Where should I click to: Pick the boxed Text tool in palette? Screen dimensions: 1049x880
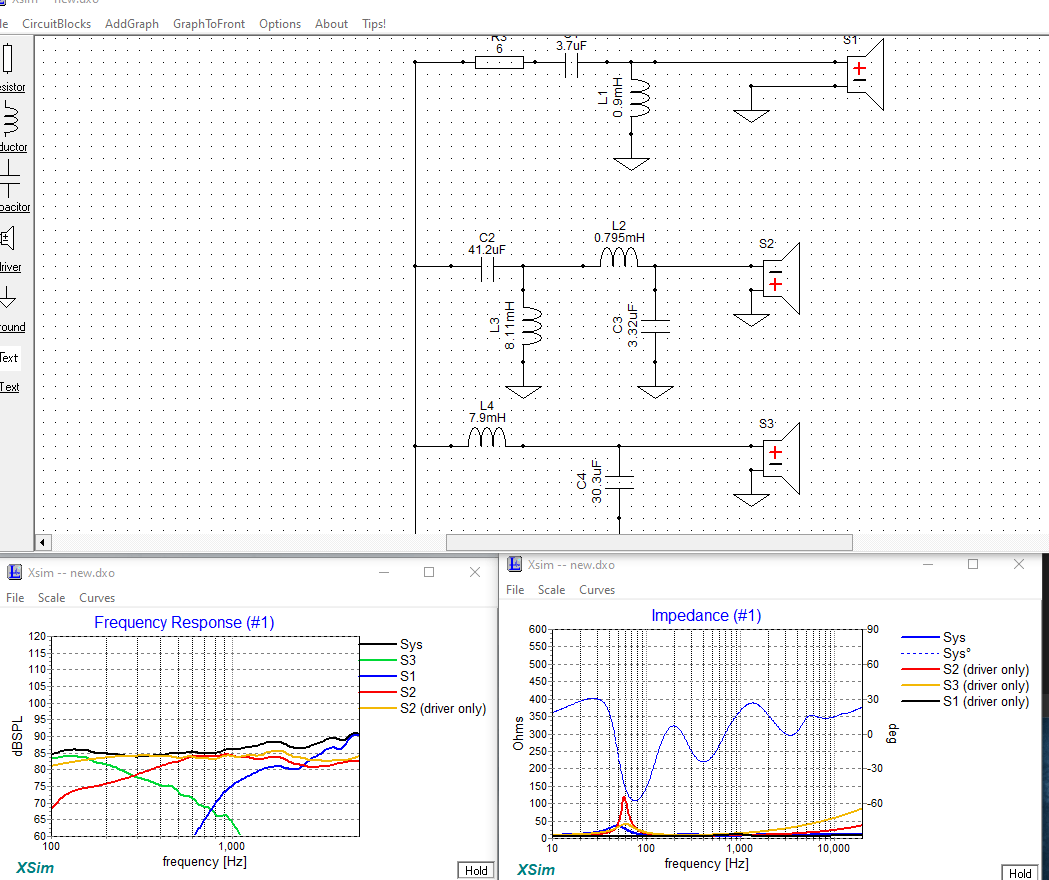point(9,357)
